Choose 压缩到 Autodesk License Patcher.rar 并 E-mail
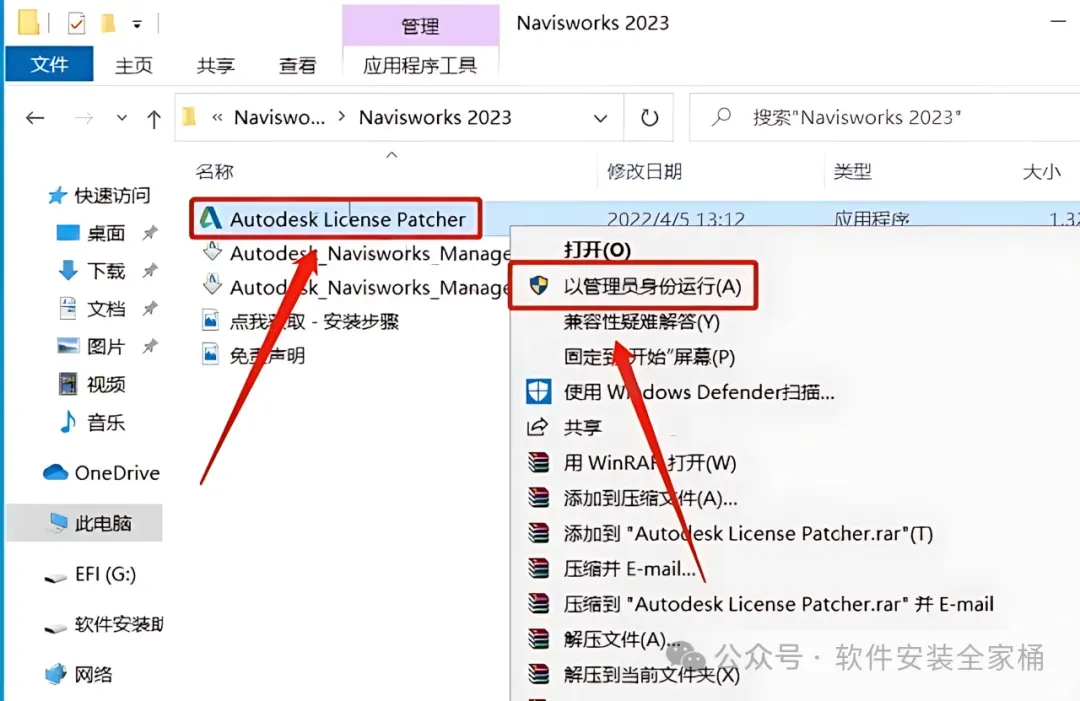This screenshot has height=701, width=1080. [778, 604]
